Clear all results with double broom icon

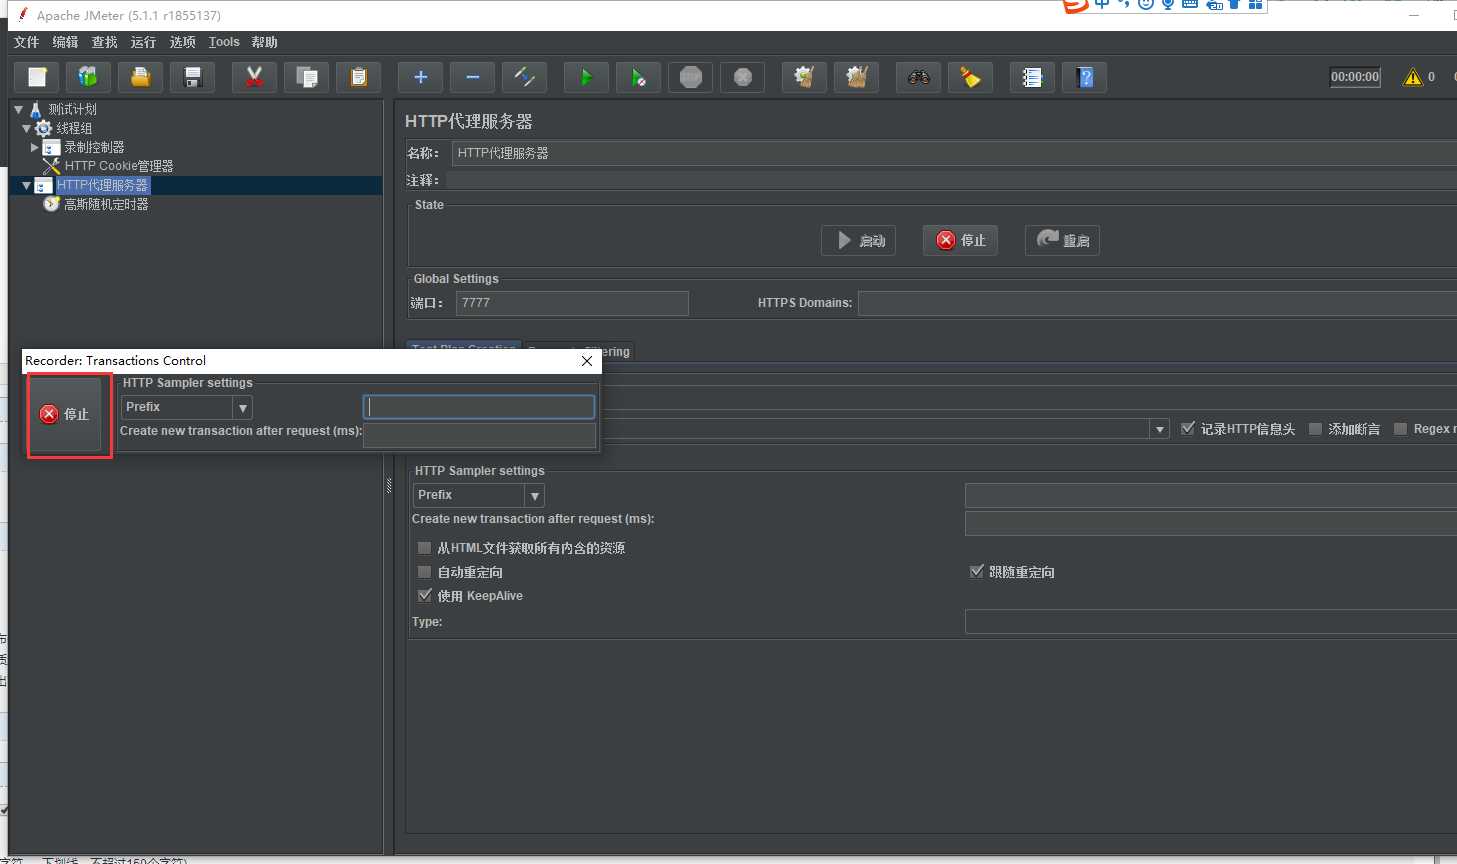pyautogui.click(x=856, y=77)
